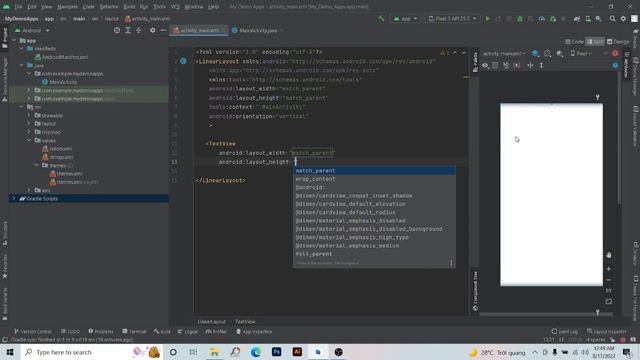The height and width of the screenshot is (360, 640).
Task: Collapse the values folder node
Action: (x=29, y=140)
